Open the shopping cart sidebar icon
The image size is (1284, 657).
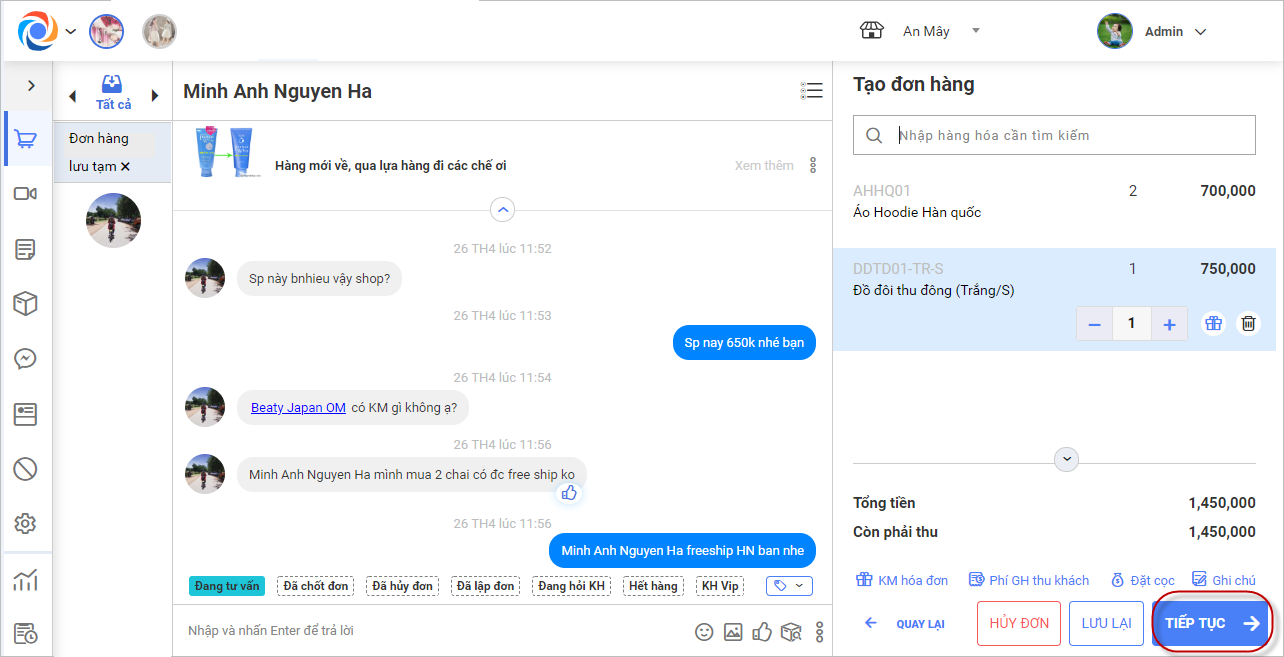pyautogui.click(x=26, y=140)
